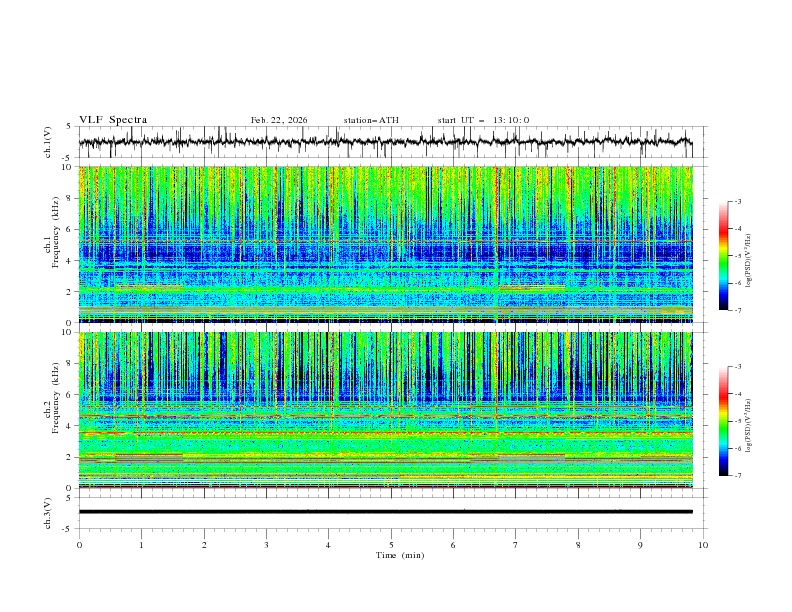The width and height of the screenshot is (792, 612).
Task: Click the ch.2 PSD color scale bar
Action: pyautogui.click(x=724, y=421)
